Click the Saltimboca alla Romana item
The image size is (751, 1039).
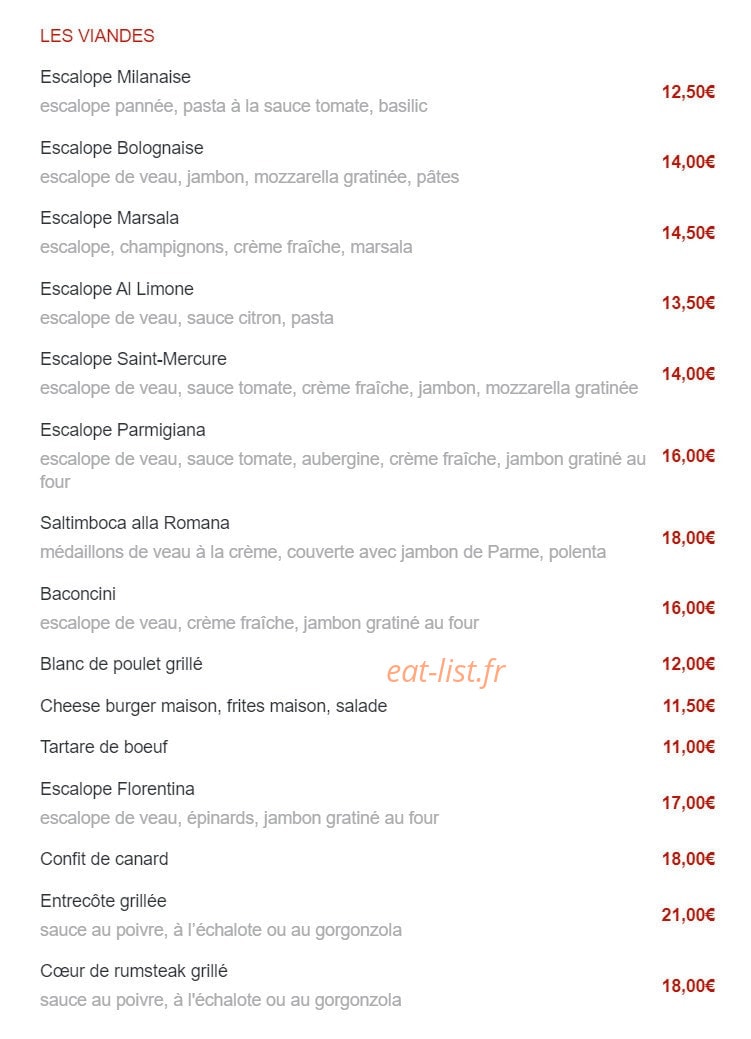coord(135,523)
